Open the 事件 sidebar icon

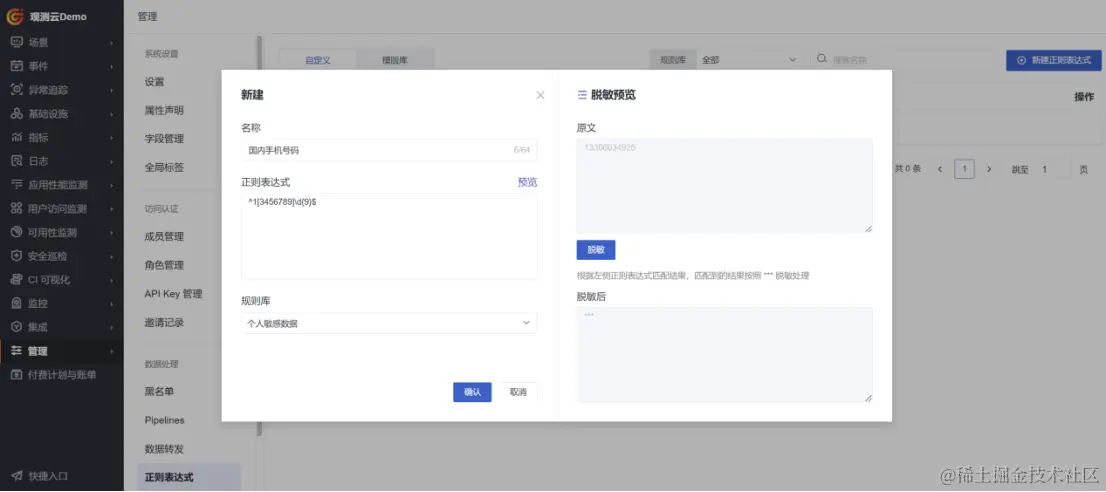(x=17, y=66)
